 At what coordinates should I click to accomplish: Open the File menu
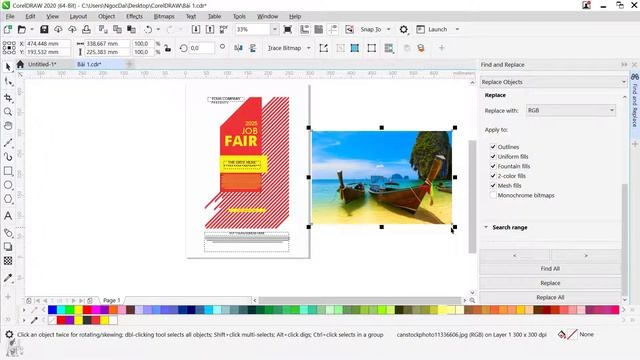tap(10, 16)
